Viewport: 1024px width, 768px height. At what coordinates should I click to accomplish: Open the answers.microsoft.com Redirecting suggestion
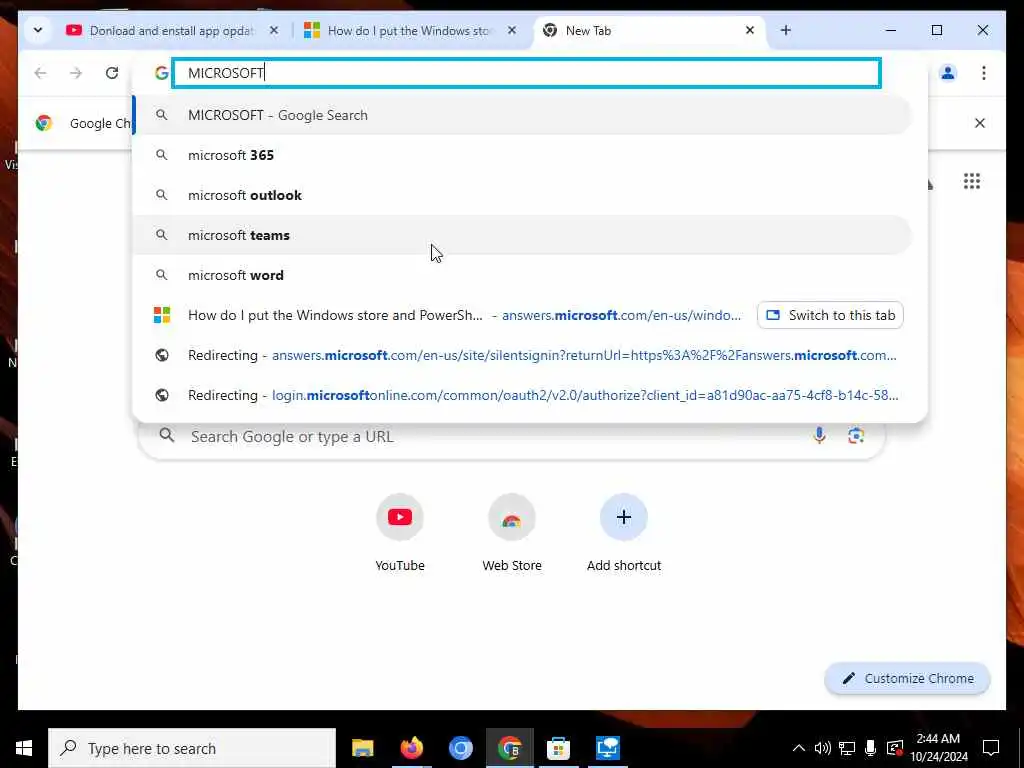(522, 355)
